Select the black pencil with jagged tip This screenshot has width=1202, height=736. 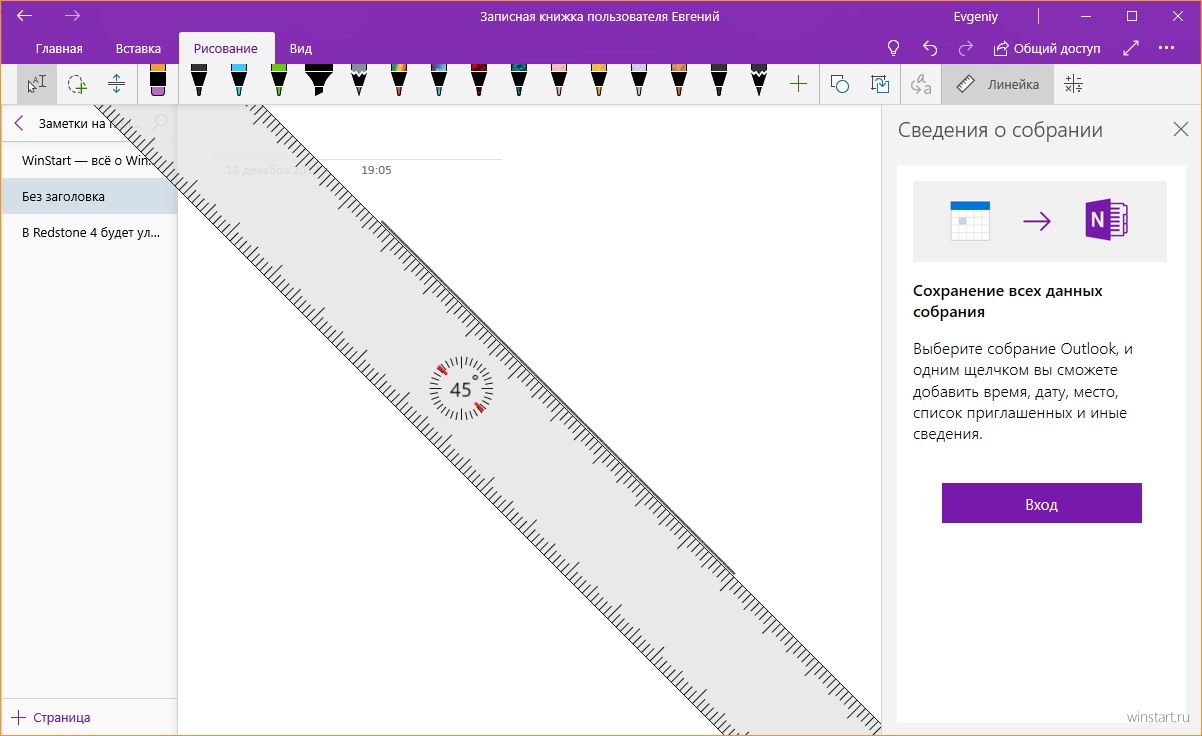click(x=758, y=81)
